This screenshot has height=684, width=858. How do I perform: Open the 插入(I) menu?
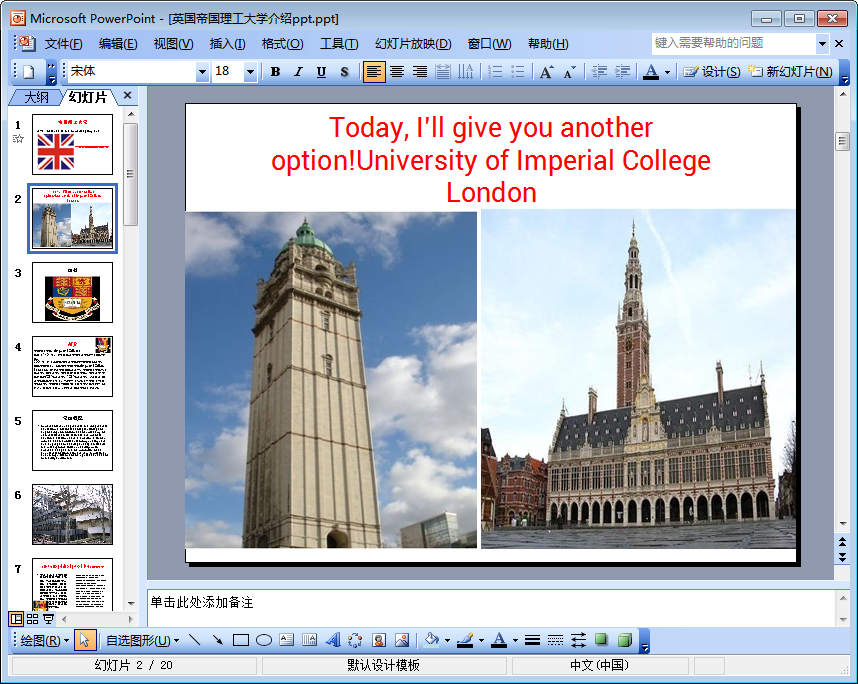pos(227,44)
